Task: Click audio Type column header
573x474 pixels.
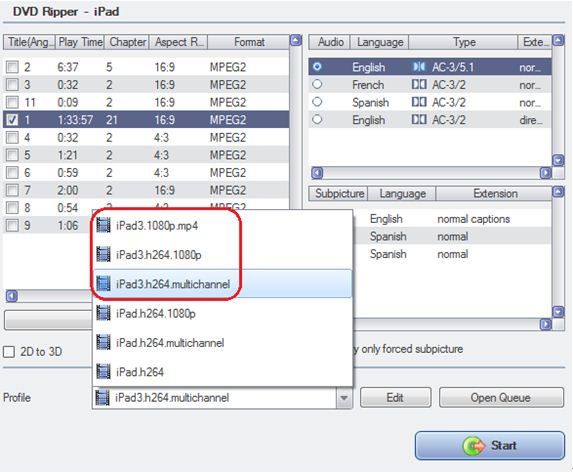Action: (x=463, y=42)
